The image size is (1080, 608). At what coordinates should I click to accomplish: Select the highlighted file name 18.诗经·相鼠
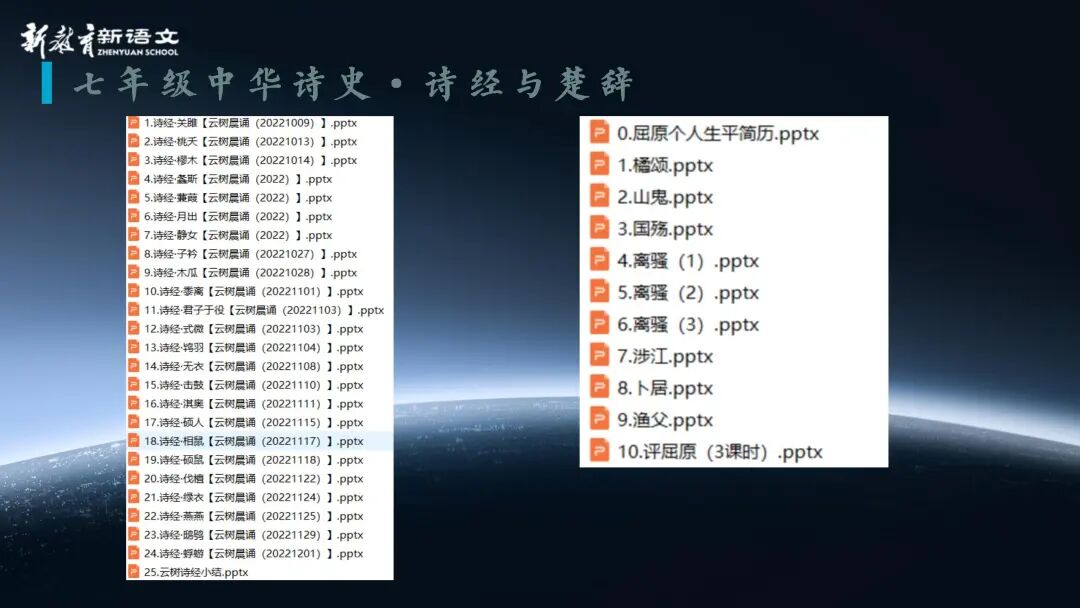click(253, 441)
